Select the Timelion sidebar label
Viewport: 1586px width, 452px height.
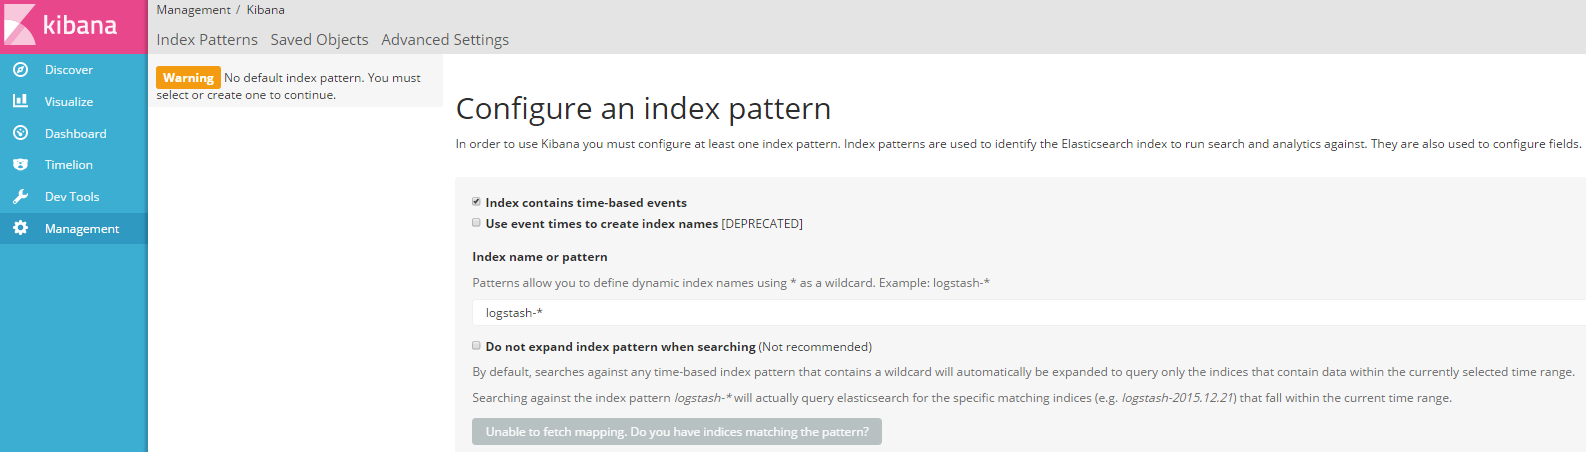point(69,165)
